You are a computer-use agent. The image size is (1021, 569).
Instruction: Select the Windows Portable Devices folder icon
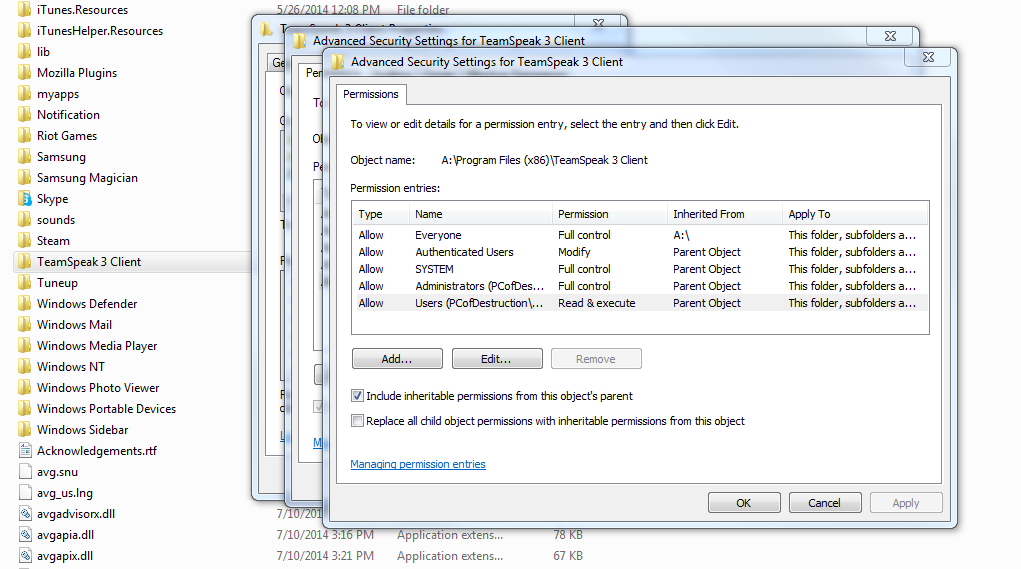25,408
